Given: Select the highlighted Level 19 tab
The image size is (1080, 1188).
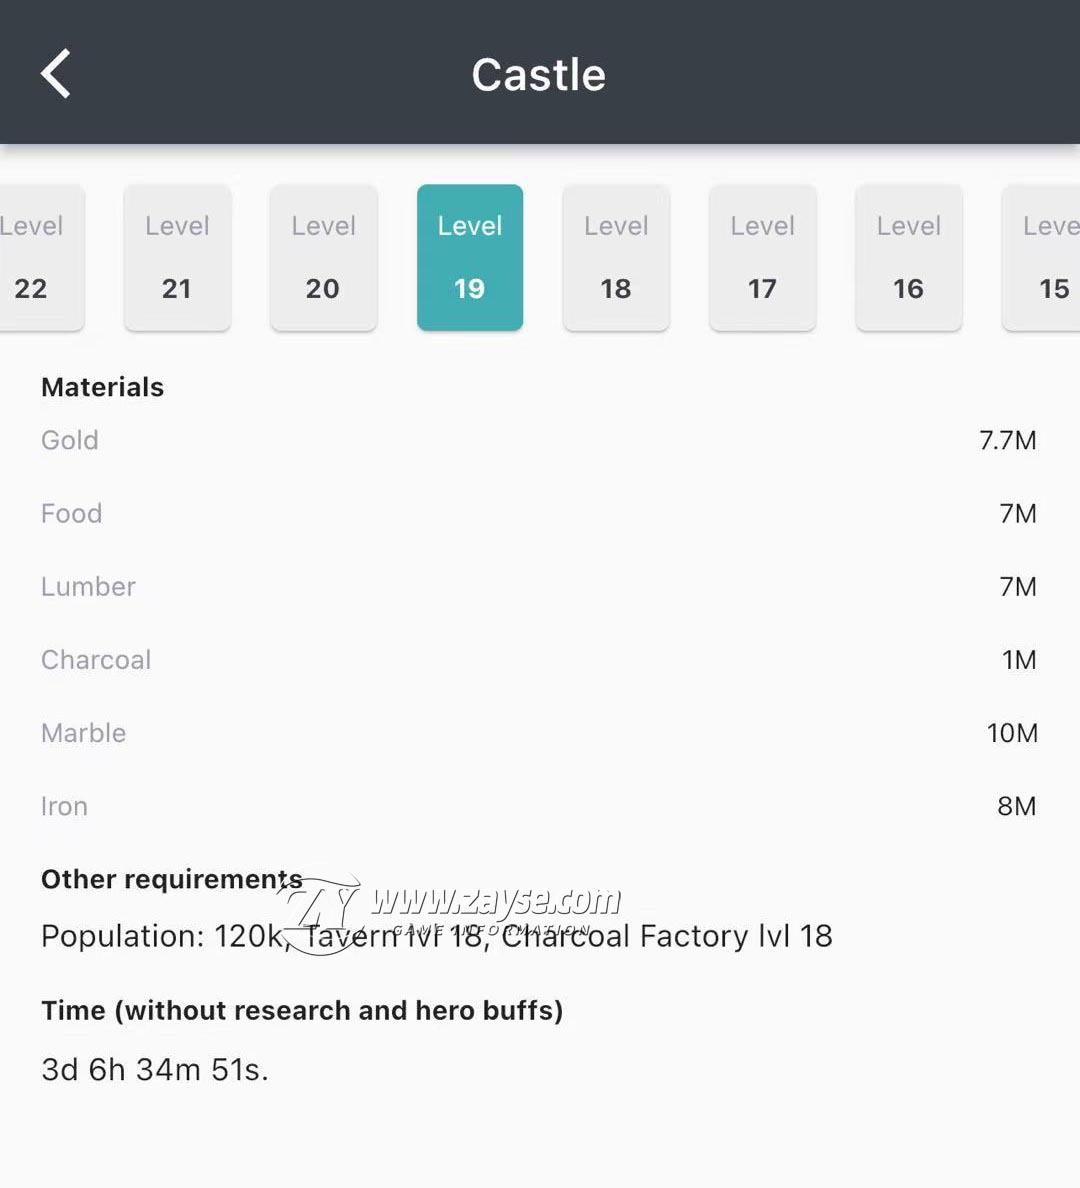Looking at the screenshot, I should click(470, 258).
